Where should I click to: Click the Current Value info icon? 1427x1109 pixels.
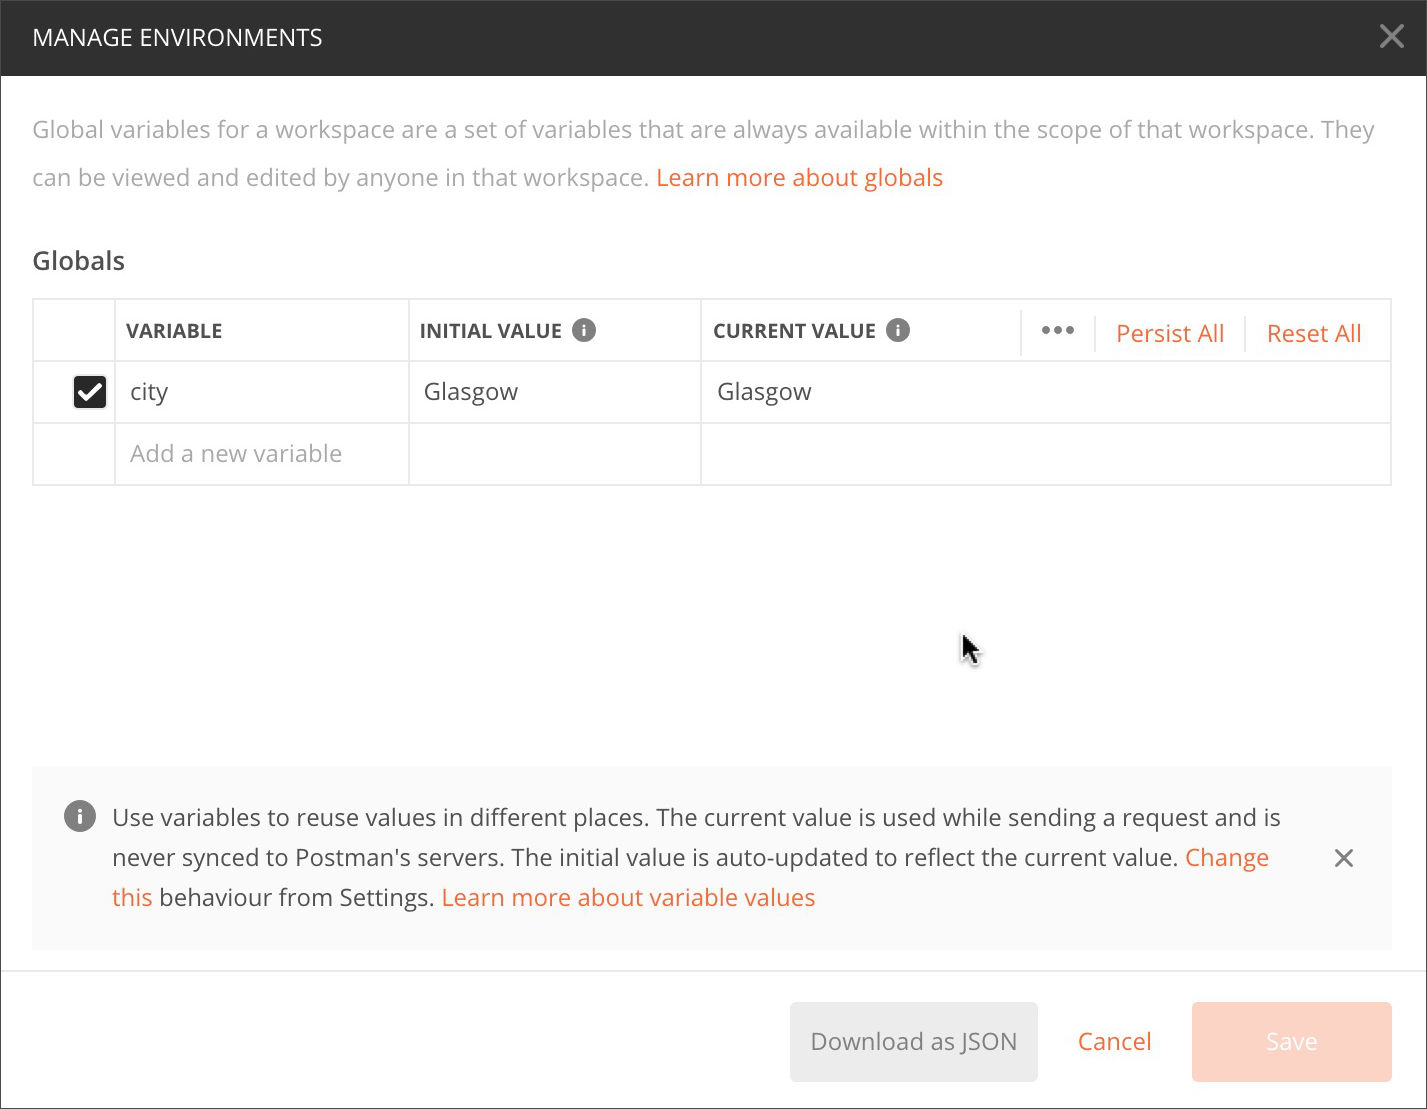click(x=898, y=330)
